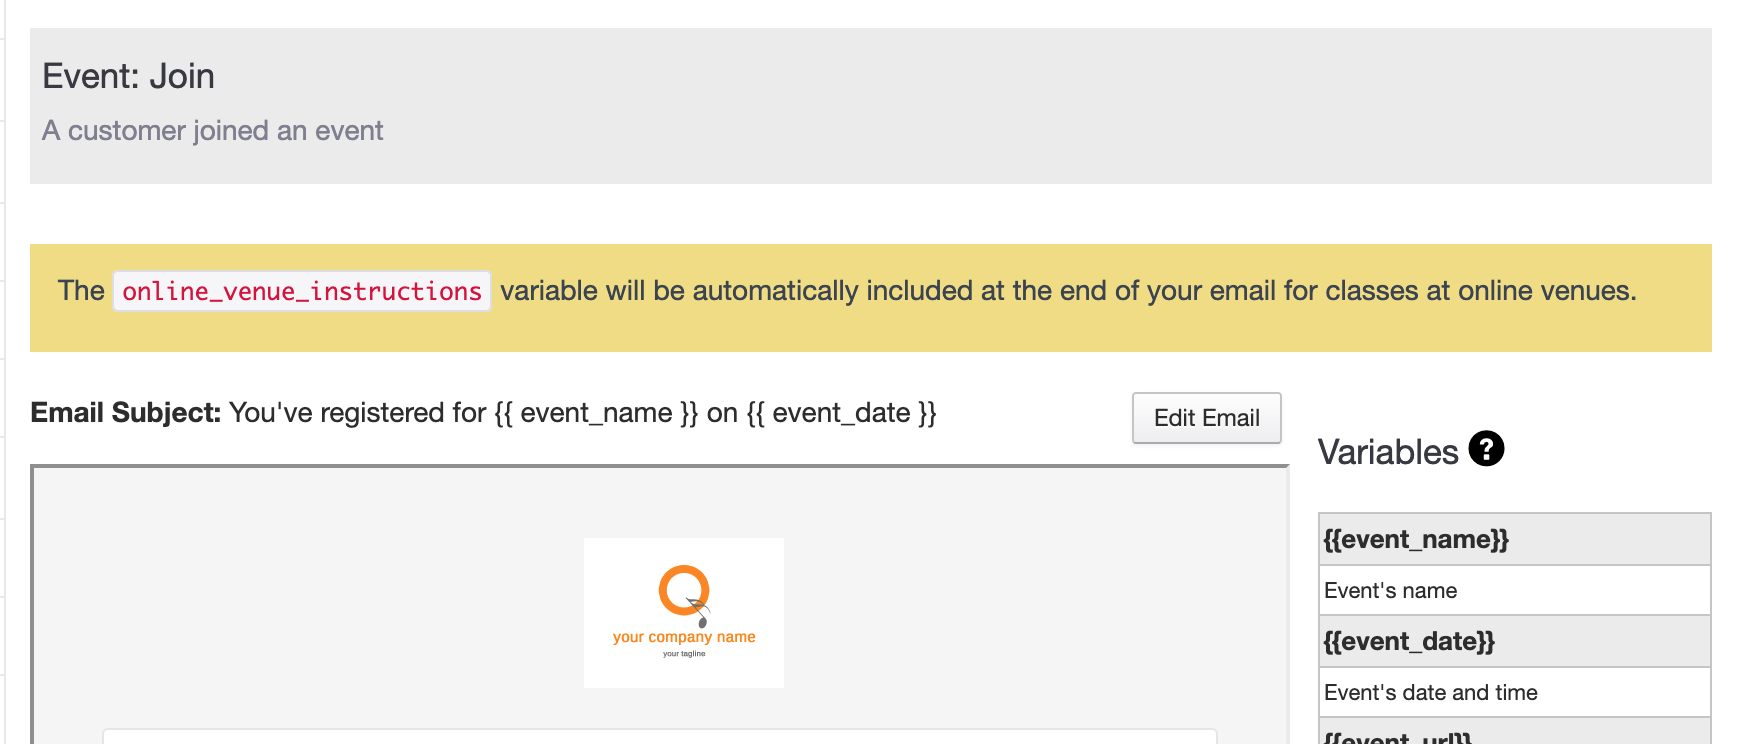Open the Variables help question mark icon
Viewport: 1758px width, 744px height.
point(1486,449)
